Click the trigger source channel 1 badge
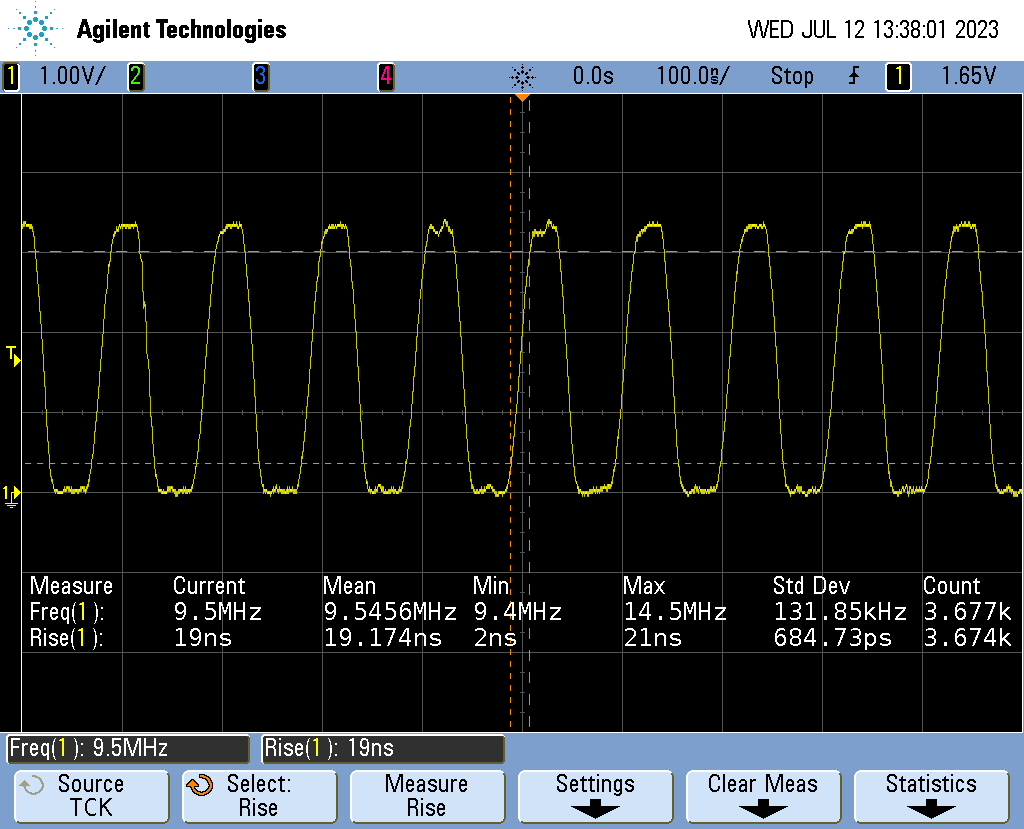Screen dimensions: 1024x829 point(898,76)
